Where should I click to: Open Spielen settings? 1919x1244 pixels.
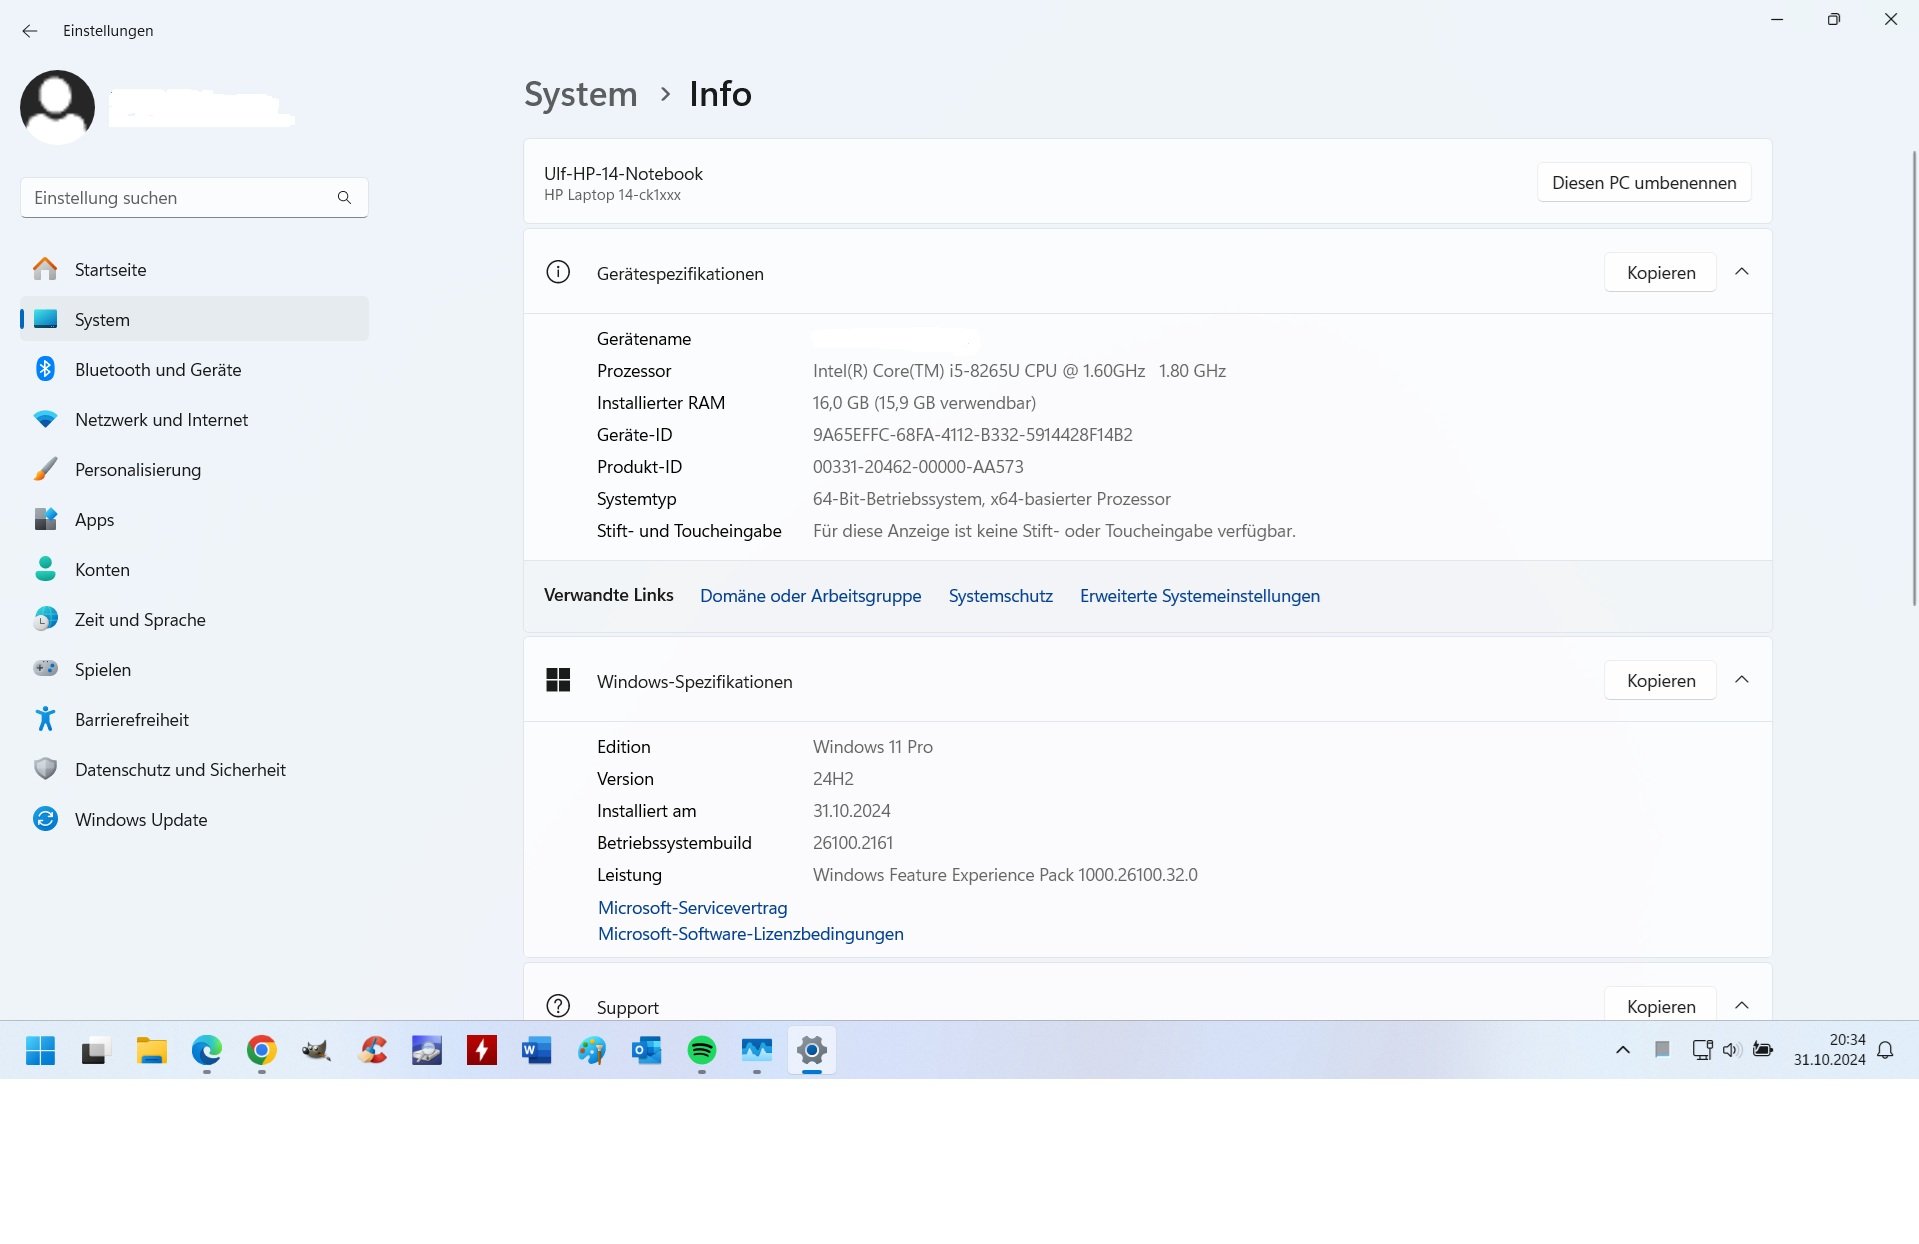(194, 669)
